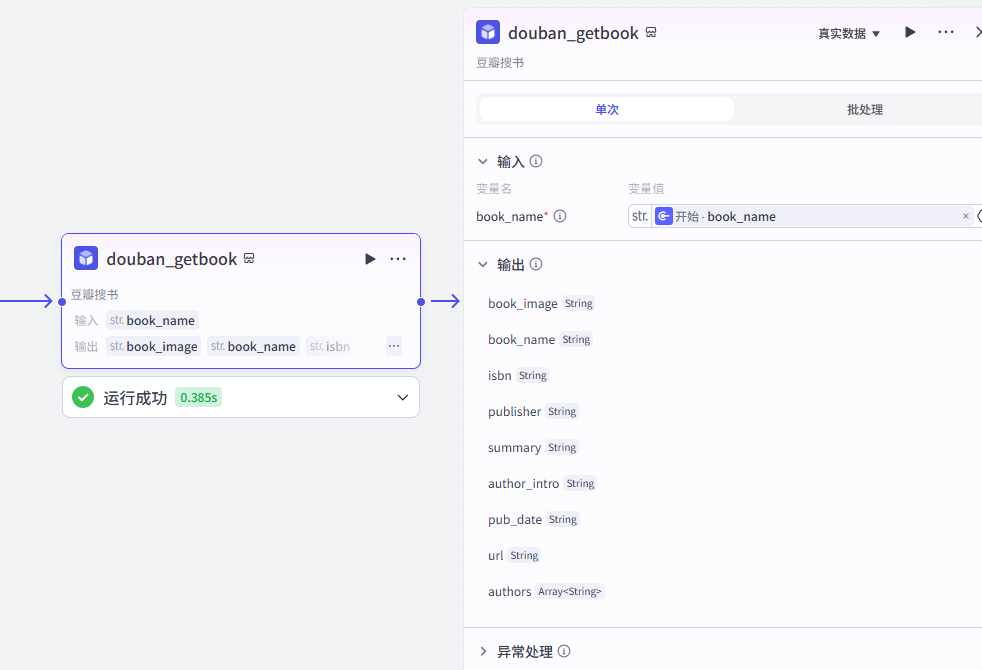Show info tooltip for book_name parameter
The width and height of the screenshot is (982, 670).
[561, 216]
